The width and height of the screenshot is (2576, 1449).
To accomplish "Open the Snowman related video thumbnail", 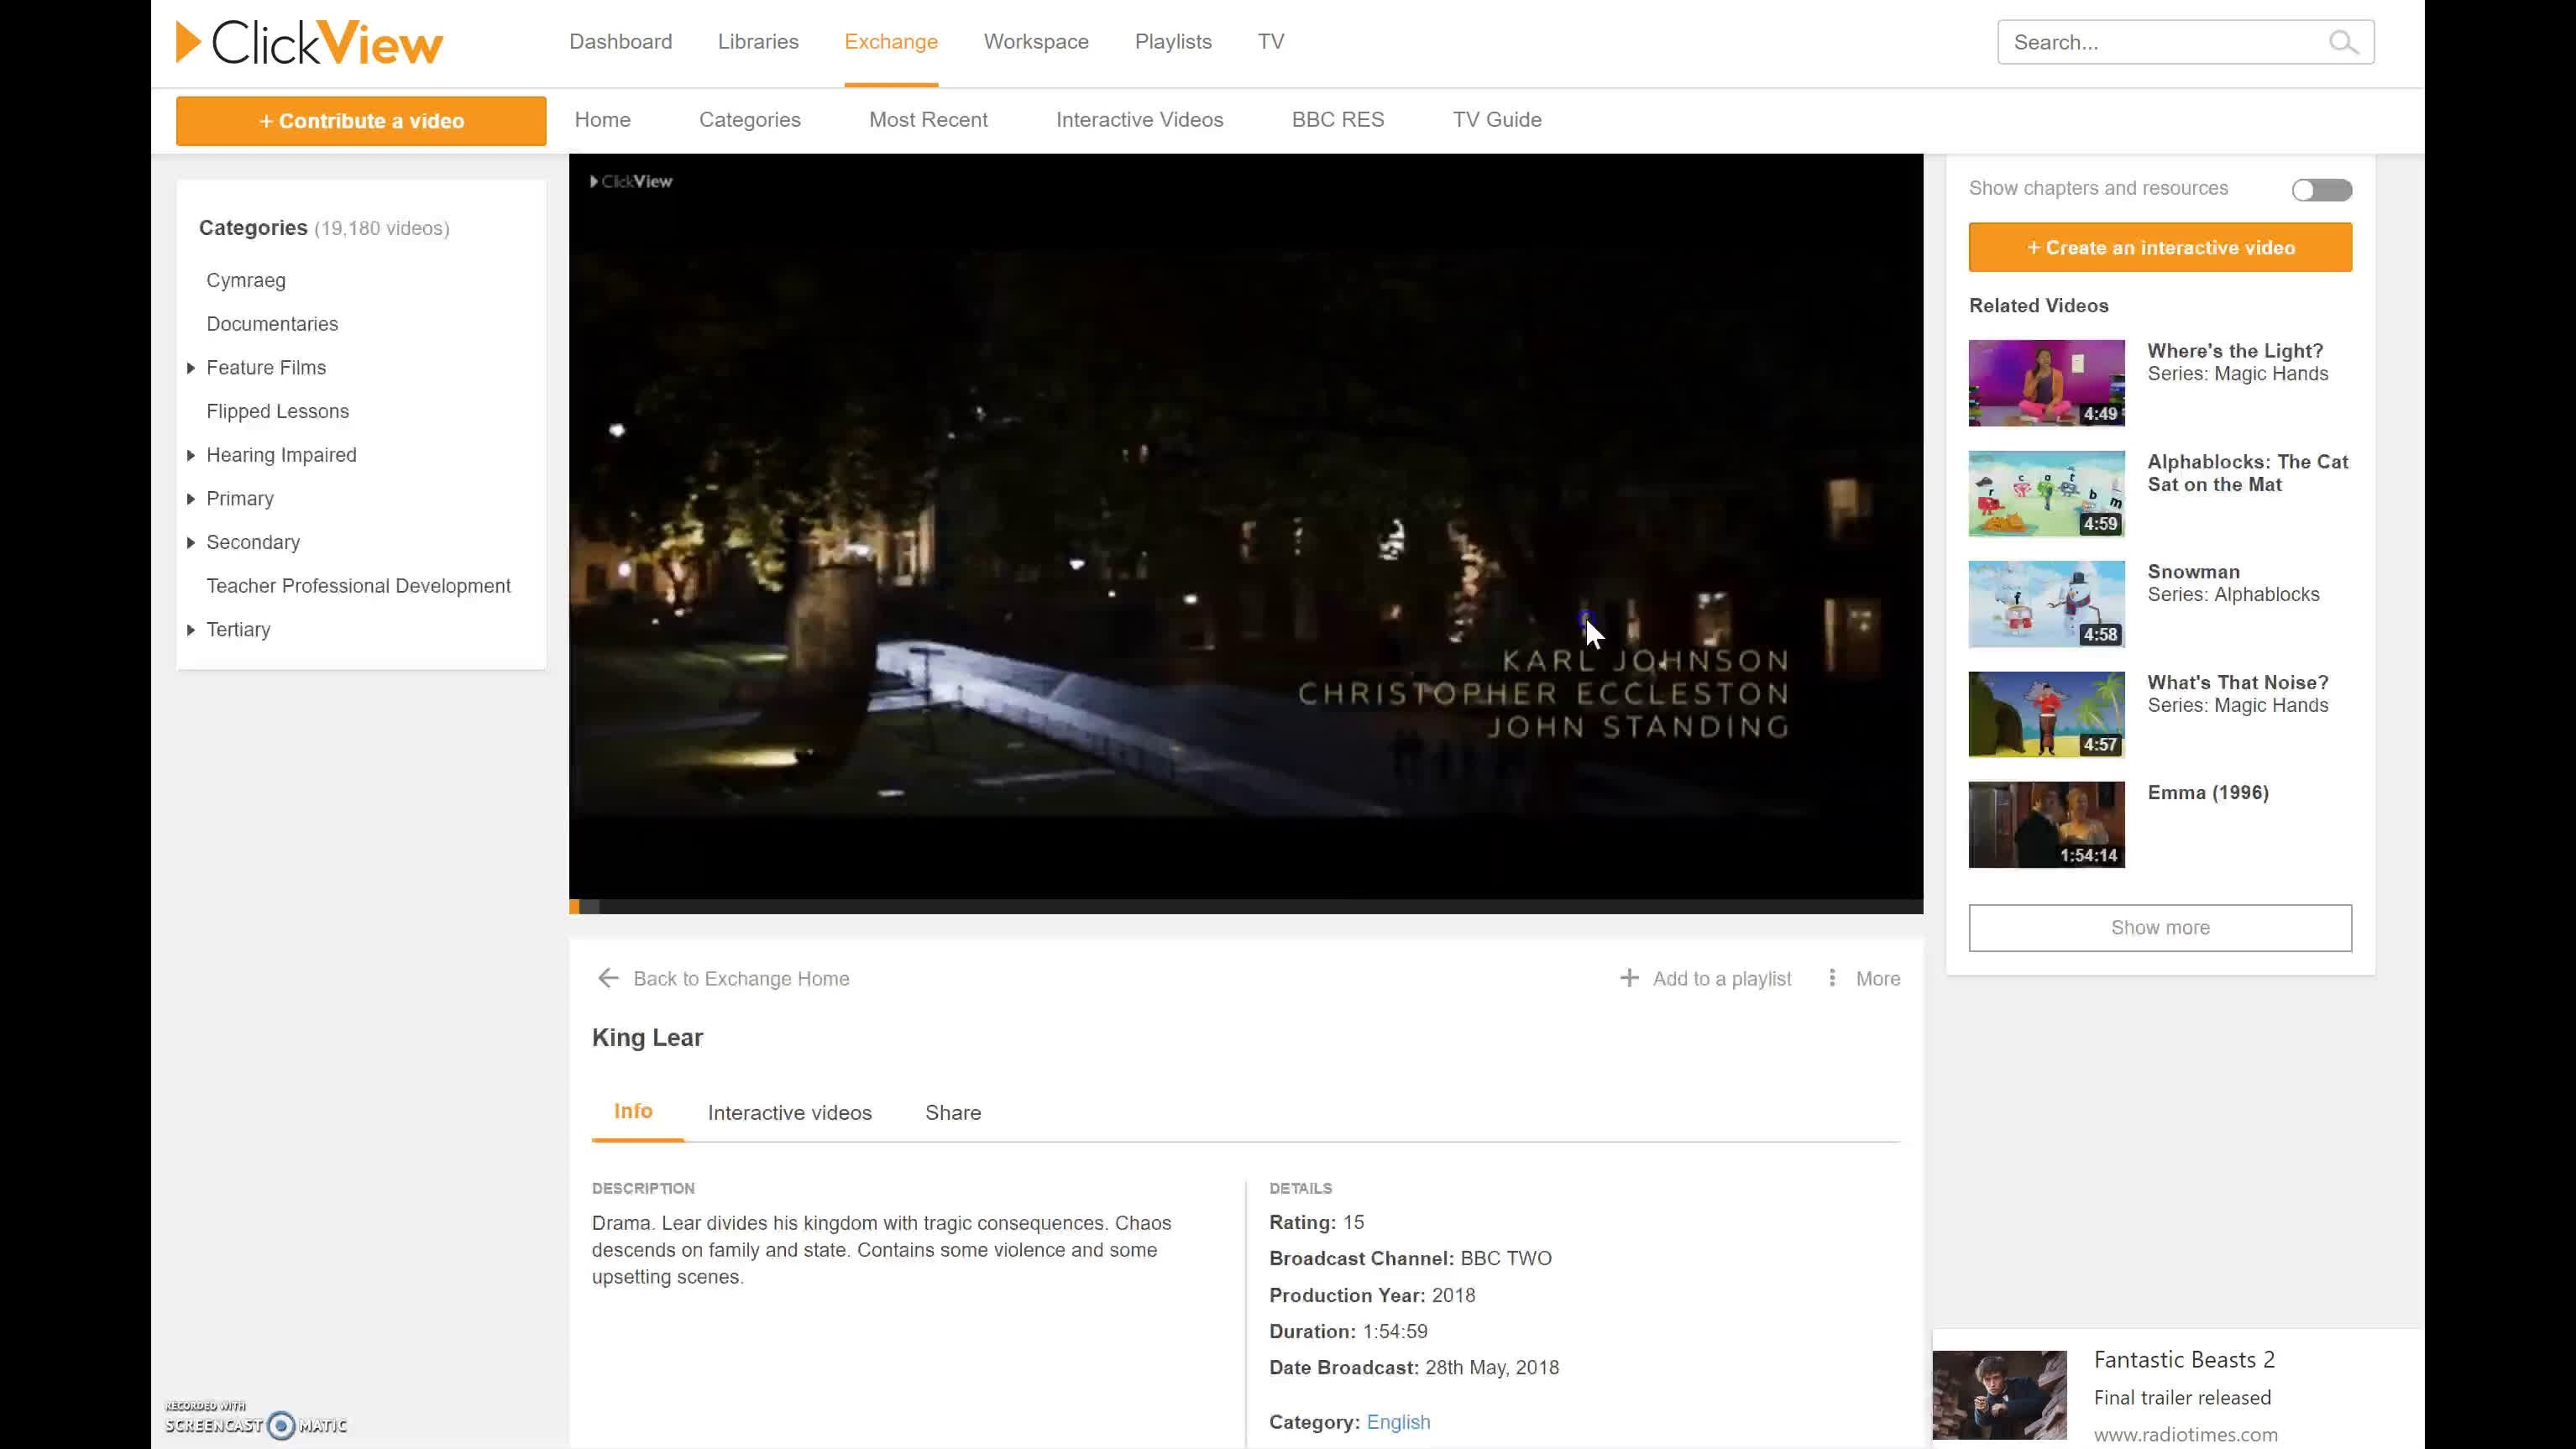I will (2045, 603).
